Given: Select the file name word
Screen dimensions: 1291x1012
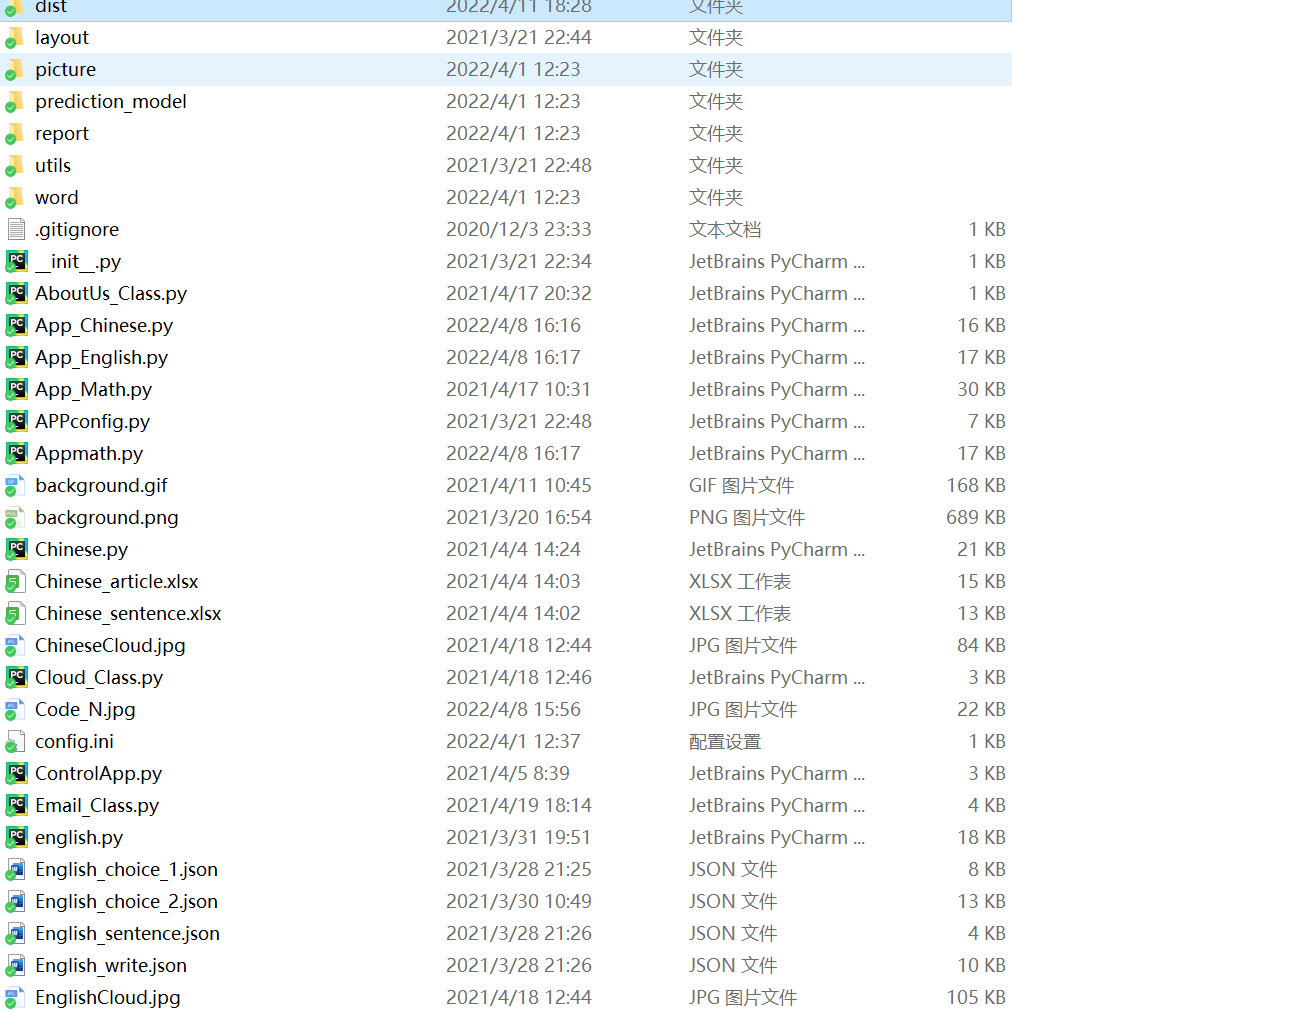Looking at the screenshot, I should pos(57,198).
